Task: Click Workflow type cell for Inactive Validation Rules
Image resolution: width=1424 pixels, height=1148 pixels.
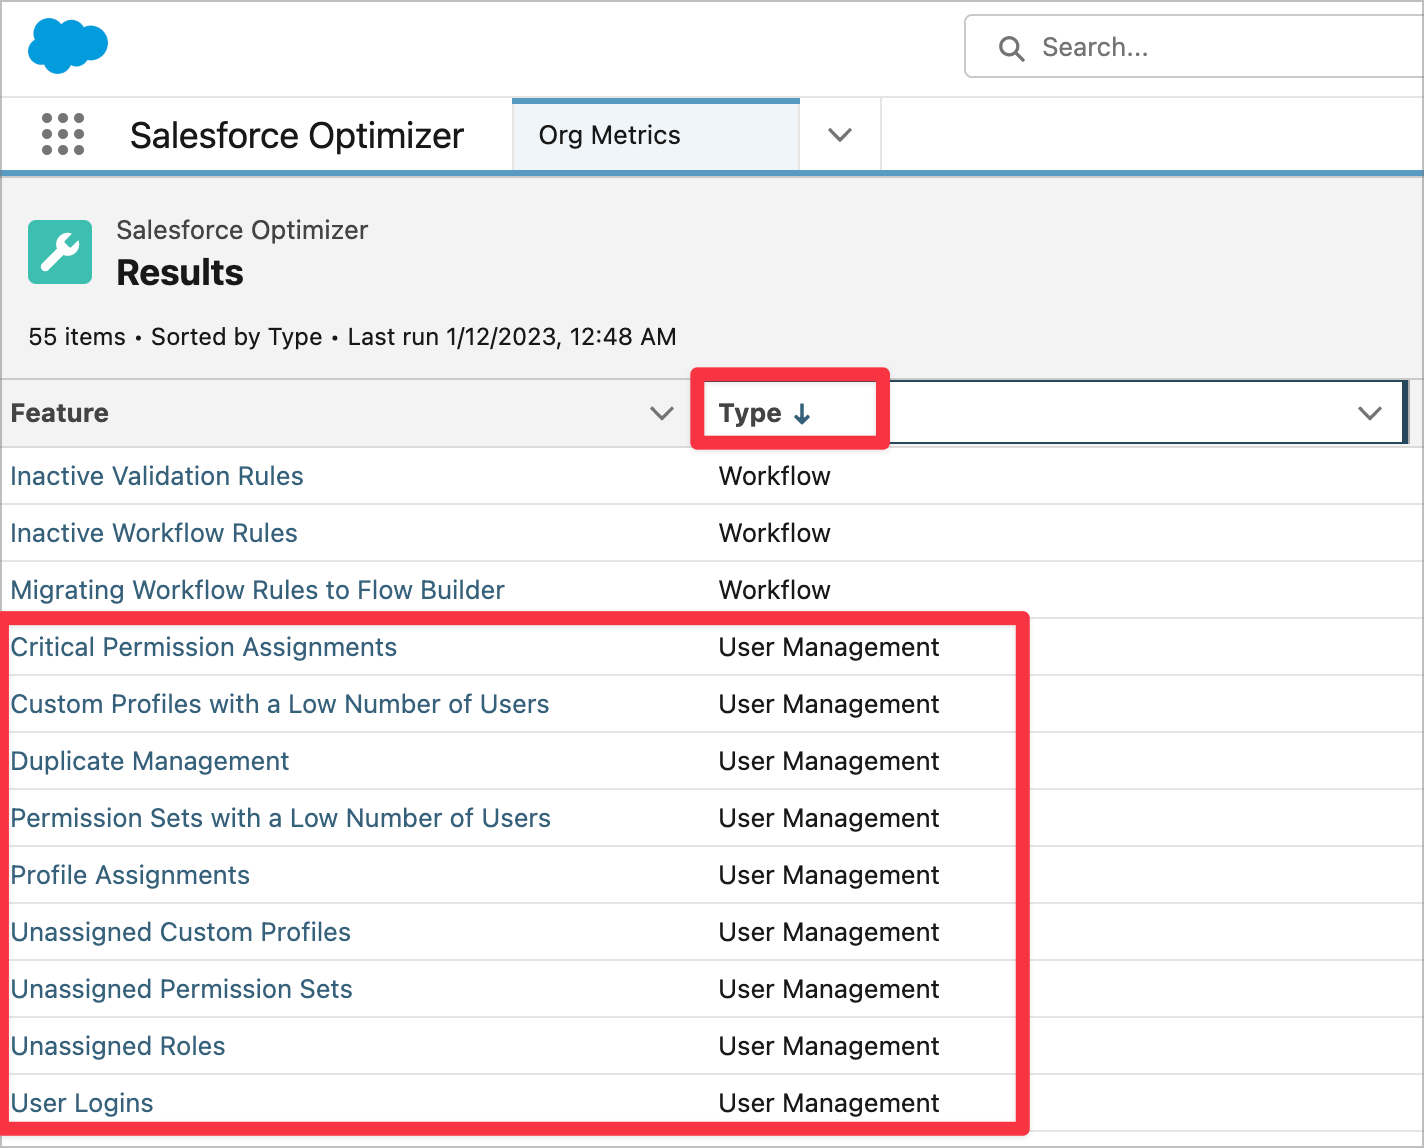Action: pos(775,476)
